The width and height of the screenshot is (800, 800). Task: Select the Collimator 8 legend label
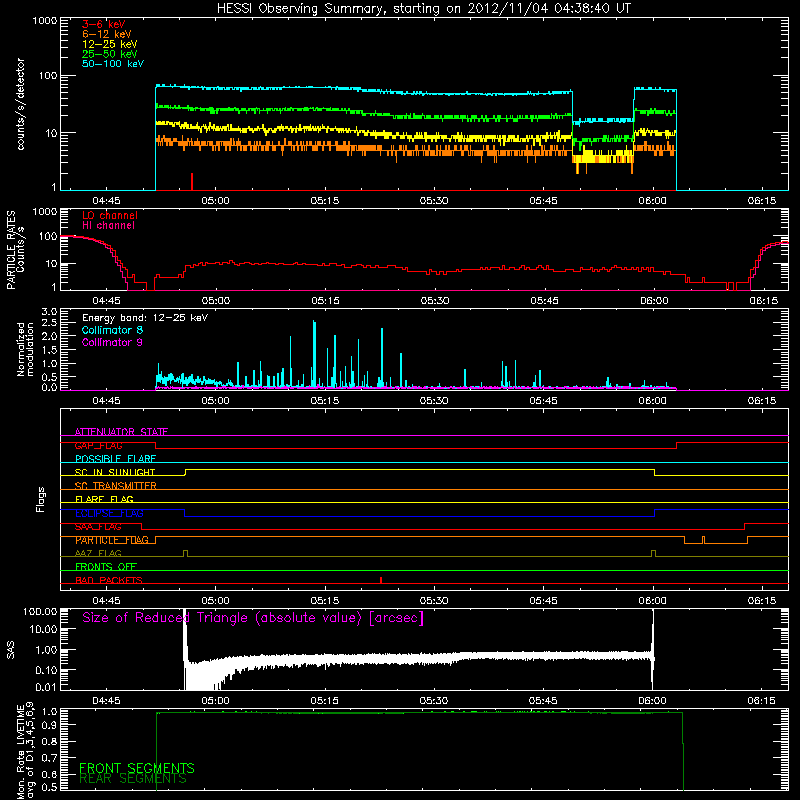(x=112, y=330)
